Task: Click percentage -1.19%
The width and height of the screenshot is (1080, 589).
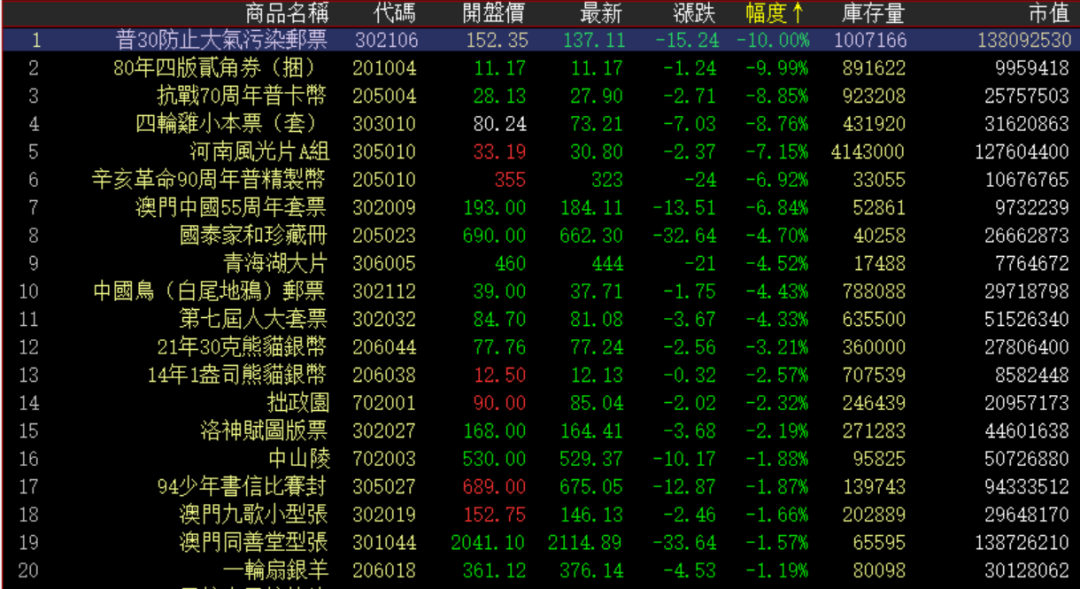Action: point(776,570)
